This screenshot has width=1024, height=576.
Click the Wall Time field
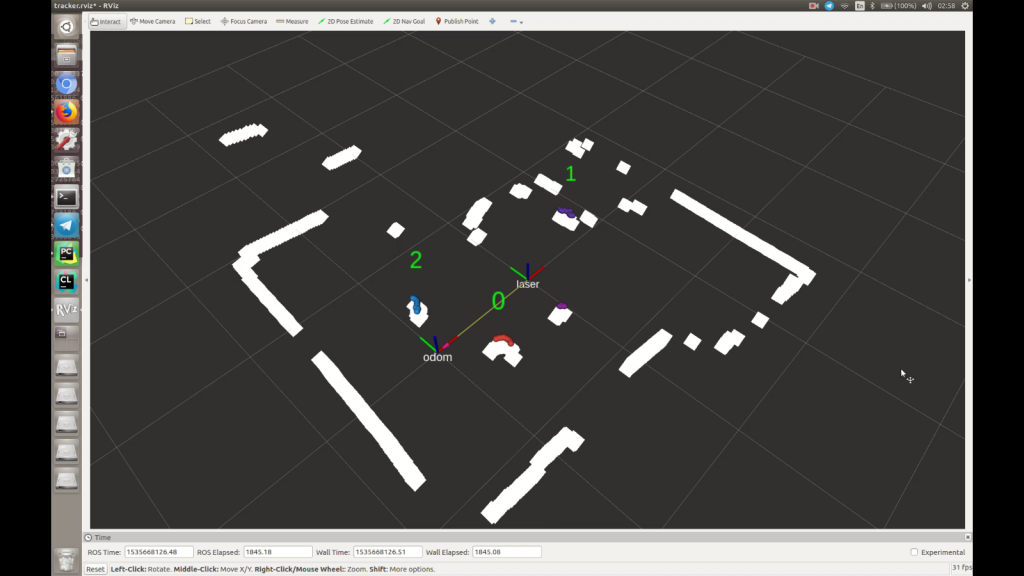(387, 552)
